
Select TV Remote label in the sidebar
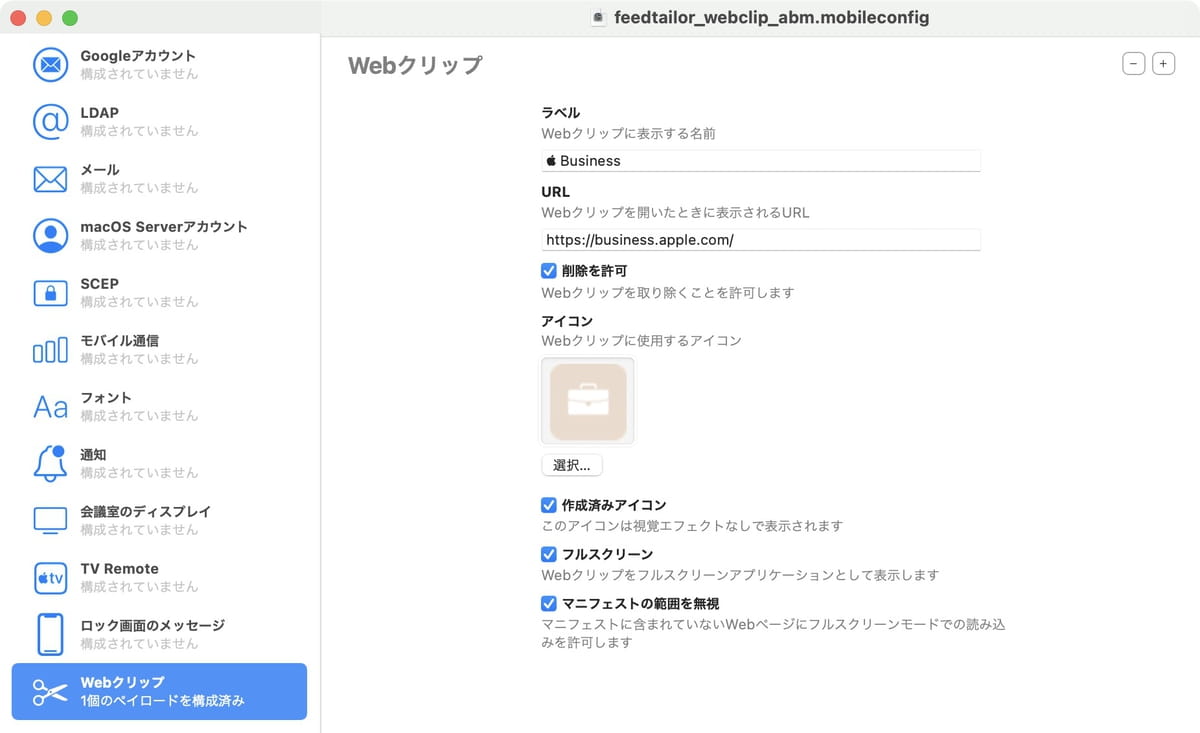click(x=120, y=569)
